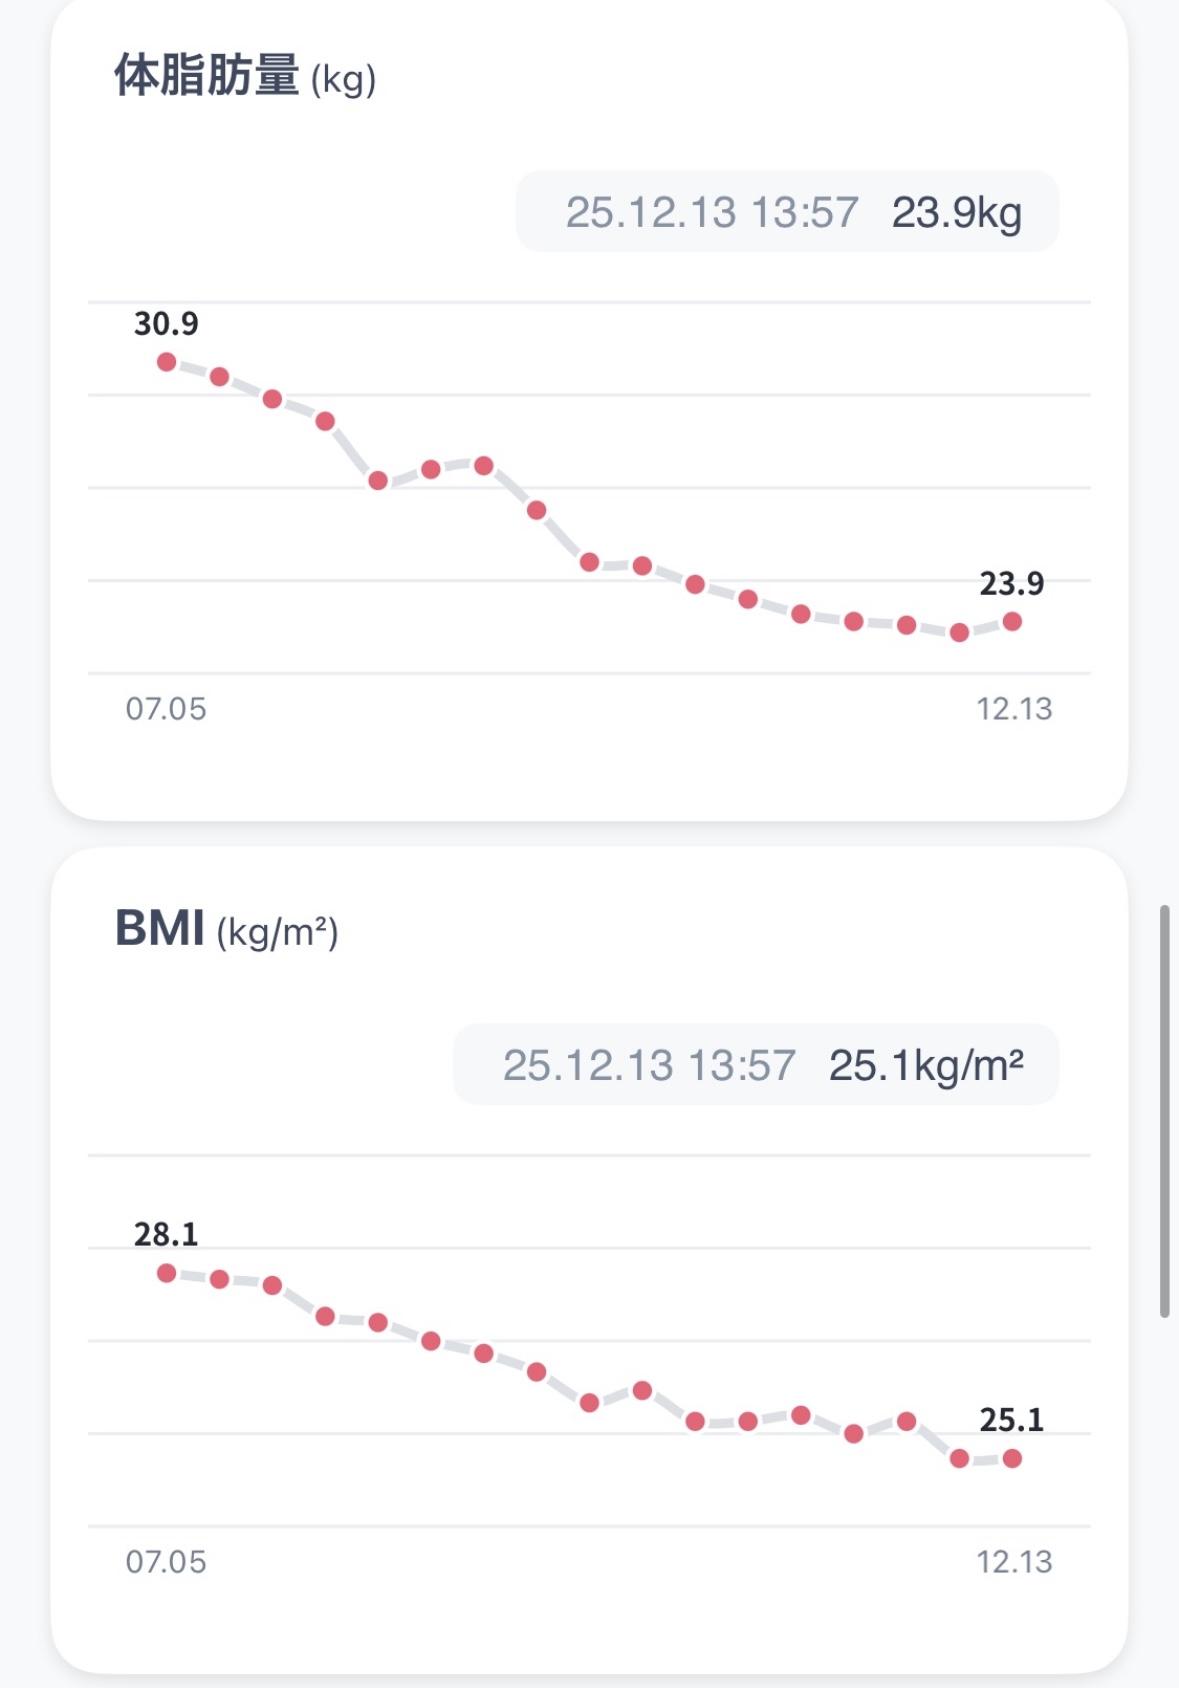The image size is (1179, 1688).
Task: Tap the lowest data point in body fat chart
Action: (959, 632)
